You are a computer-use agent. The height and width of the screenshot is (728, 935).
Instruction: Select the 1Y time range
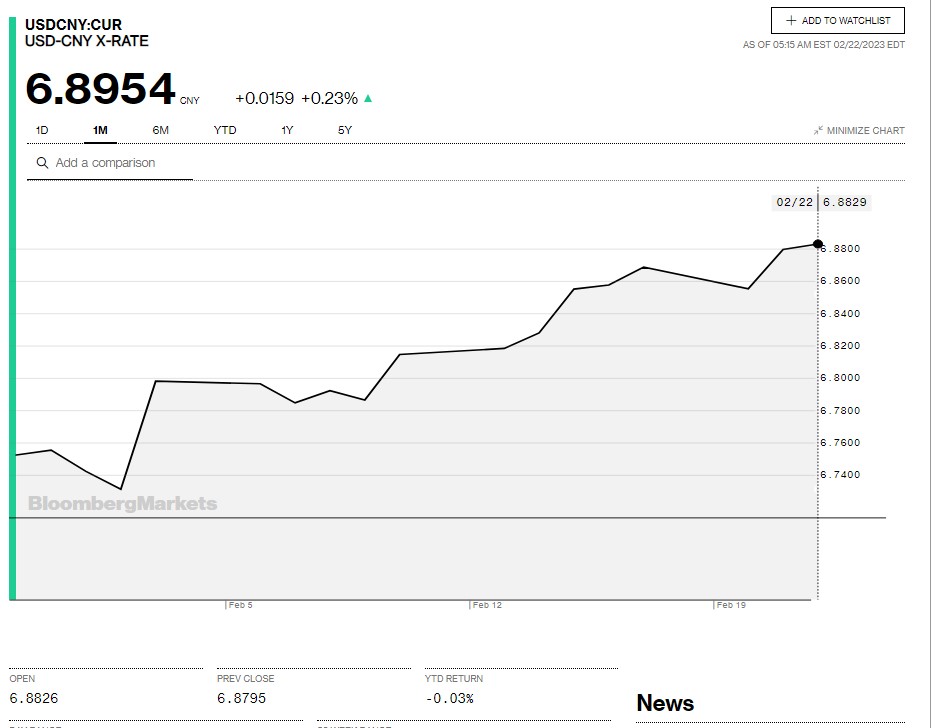pyautogui.click(x=287, y=130)
